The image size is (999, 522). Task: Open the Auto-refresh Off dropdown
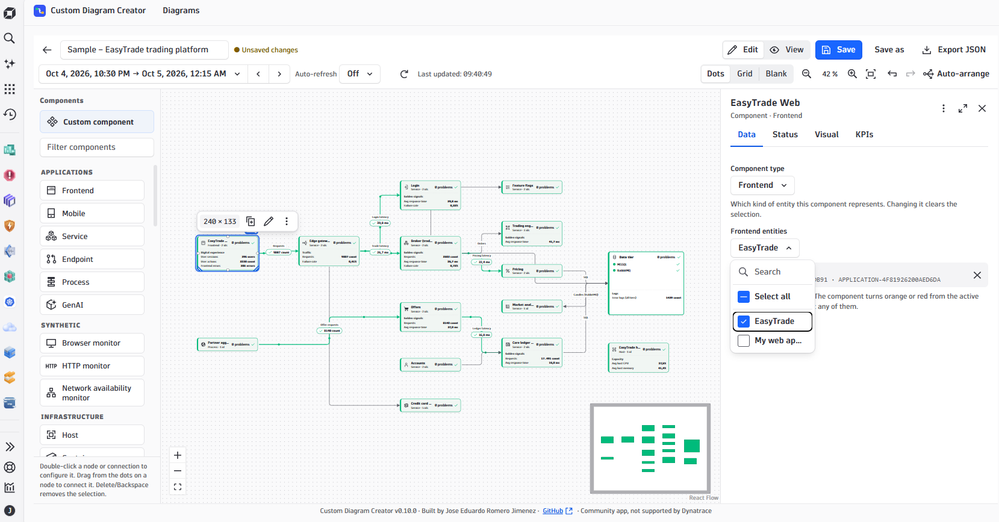pyautogui.click(x=360, y=74)
